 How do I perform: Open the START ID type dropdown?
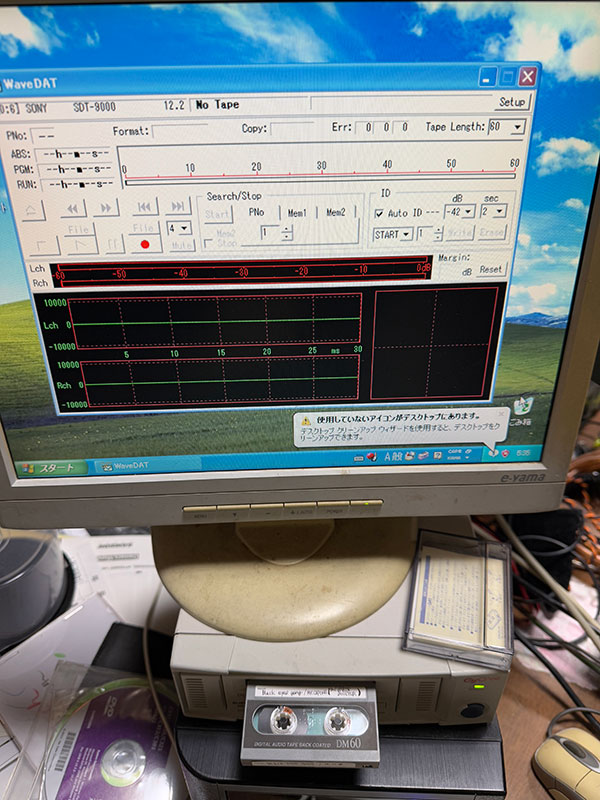pyautogui.click(x=392, y=235)
